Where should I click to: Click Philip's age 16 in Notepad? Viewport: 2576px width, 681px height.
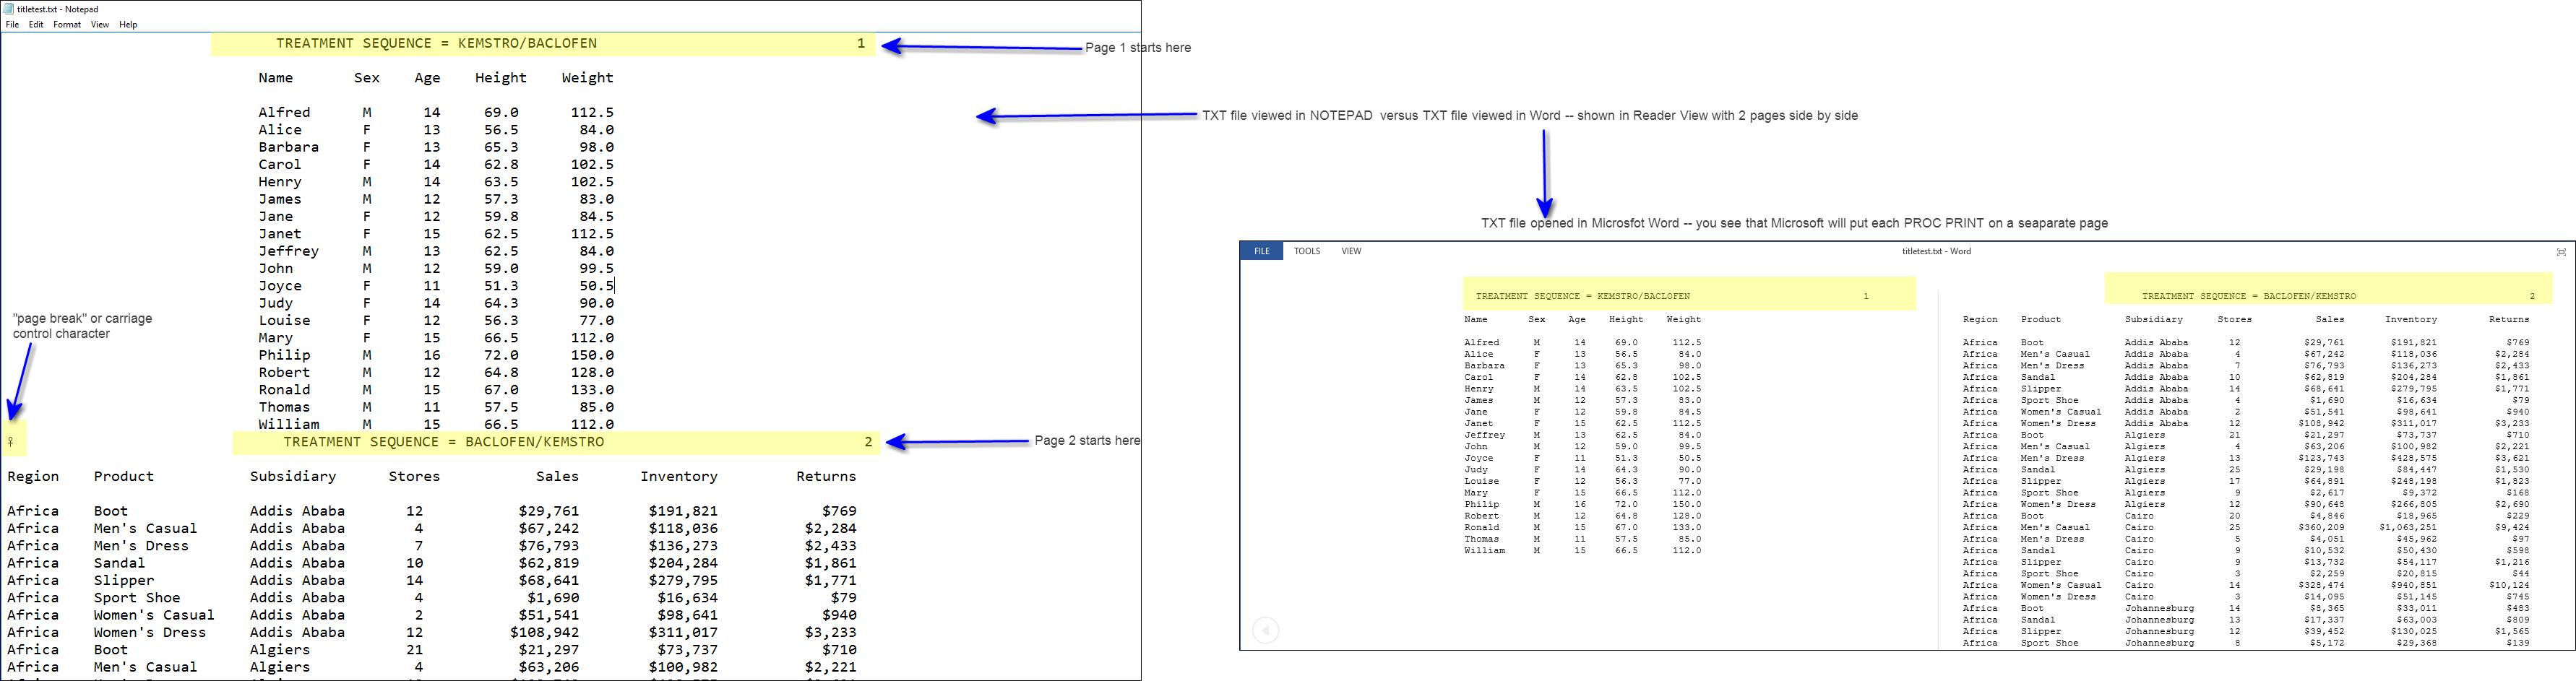coord(432,355)
